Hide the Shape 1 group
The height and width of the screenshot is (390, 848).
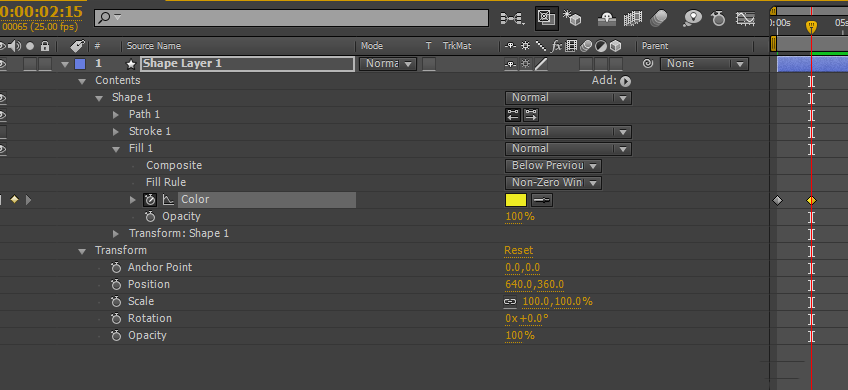tap(3, 98)
